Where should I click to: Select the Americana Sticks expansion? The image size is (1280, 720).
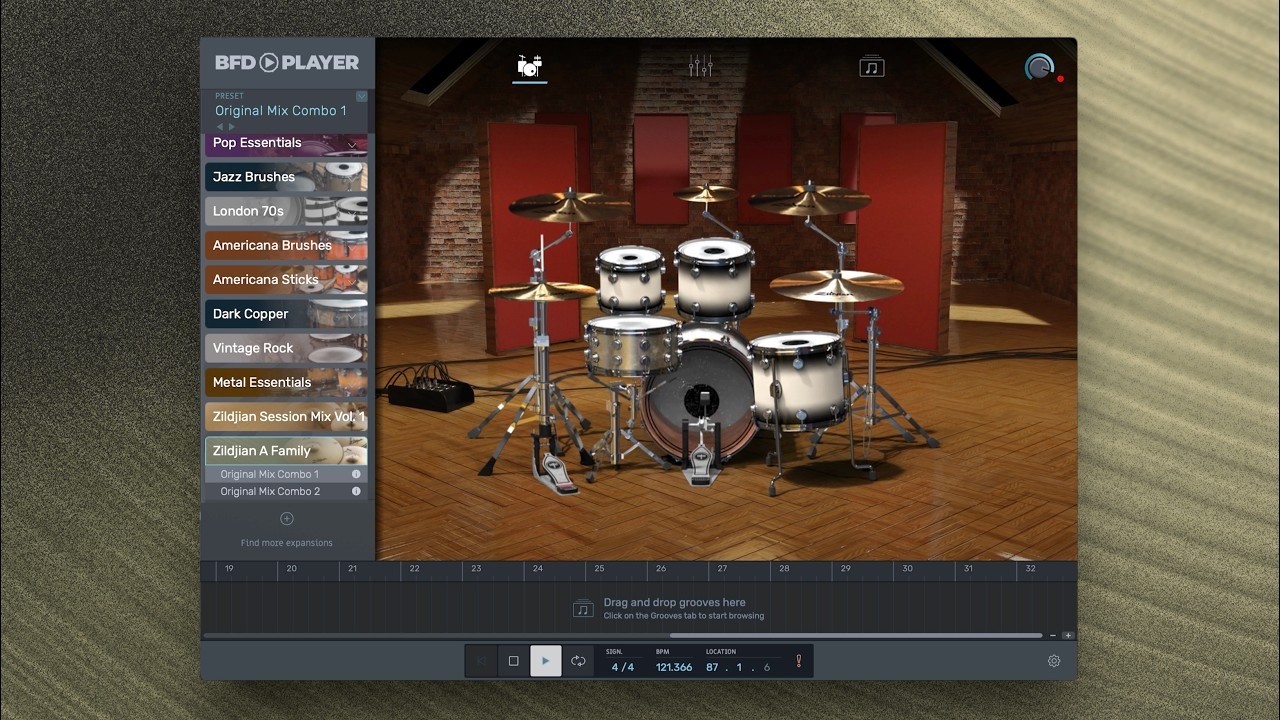pyautogui.click(x=286, y=279)
